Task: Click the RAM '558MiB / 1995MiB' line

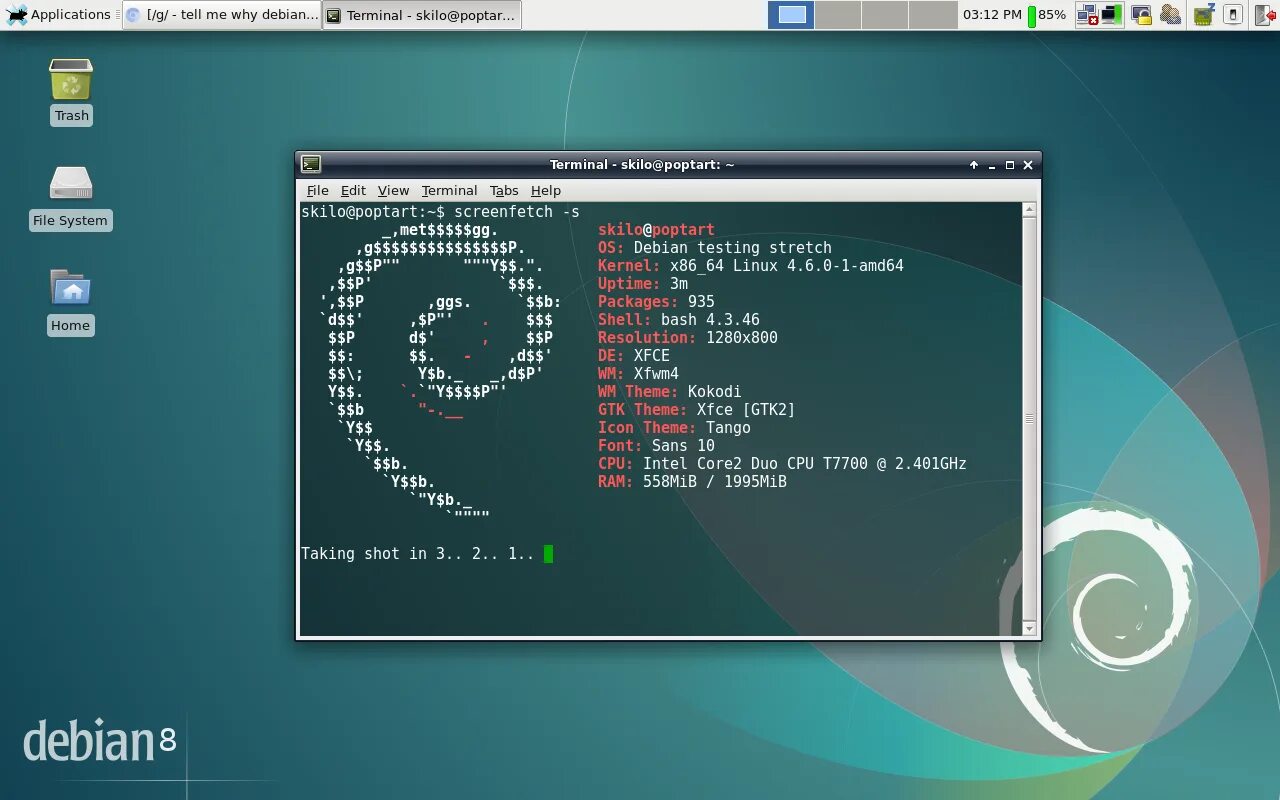Action: coord(714,482)
